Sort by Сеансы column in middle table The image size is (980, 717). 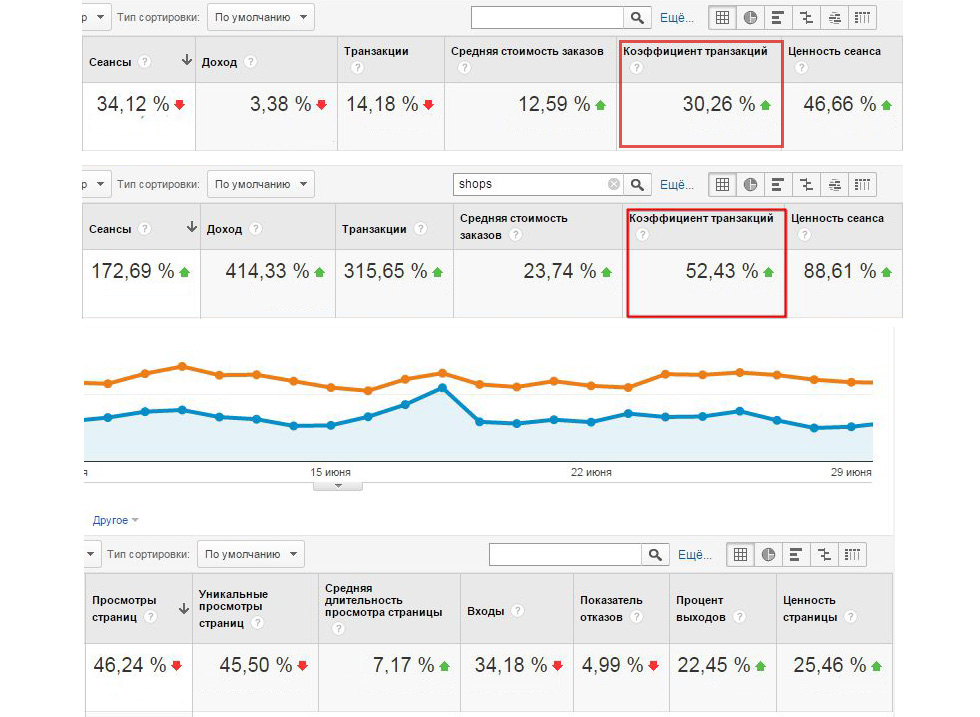pyautogui.click(x=110, y=229)
